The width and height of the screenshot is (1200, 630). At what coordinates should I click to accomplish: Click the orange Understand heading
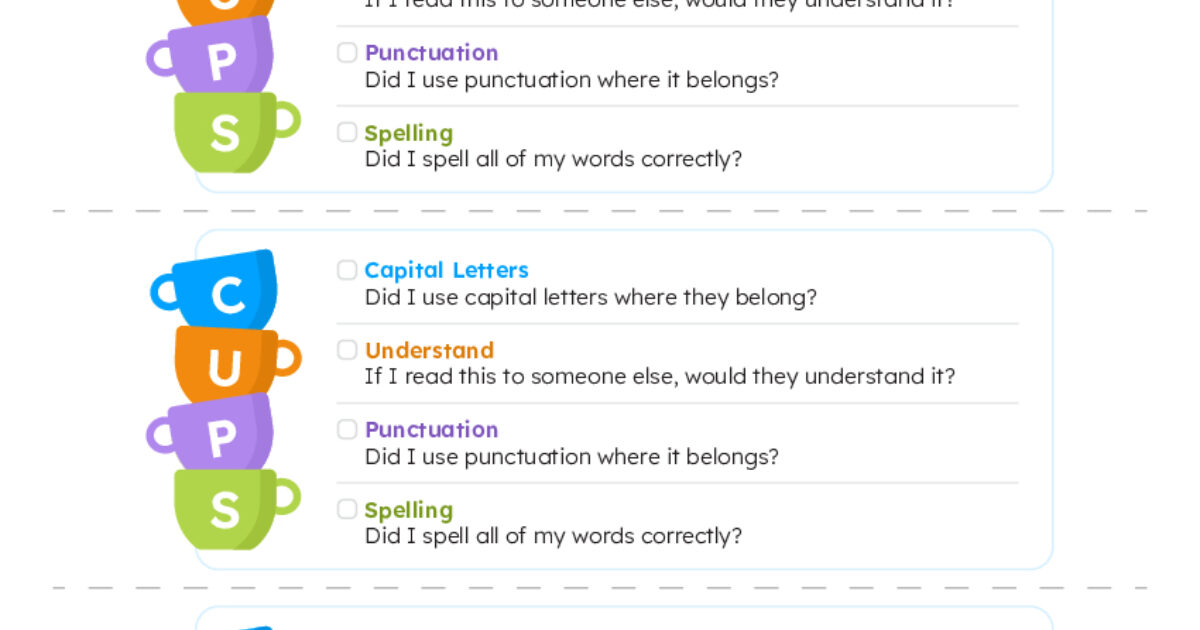click(429, 350)
